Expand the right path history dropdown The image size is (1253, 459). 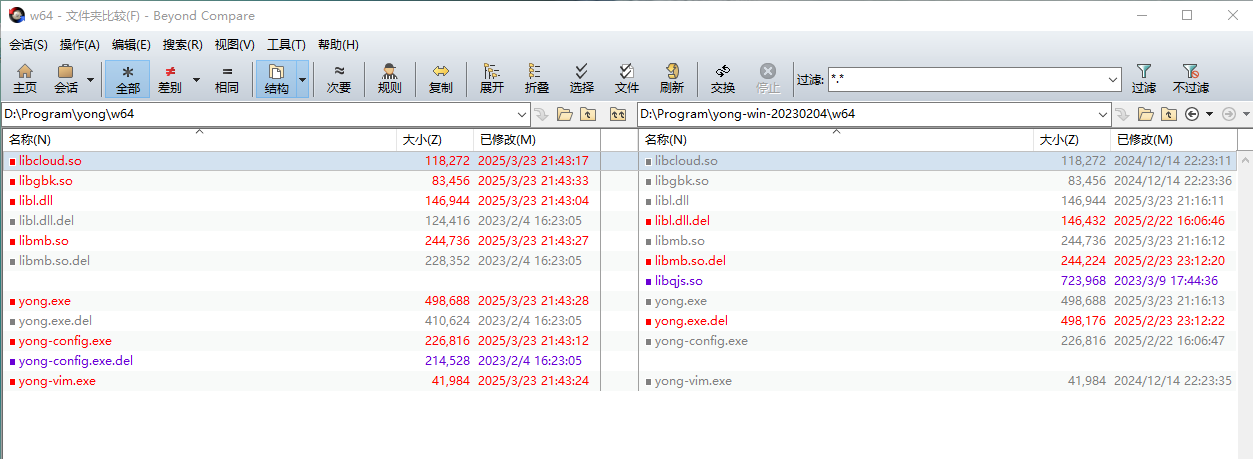pos(1104,114)
